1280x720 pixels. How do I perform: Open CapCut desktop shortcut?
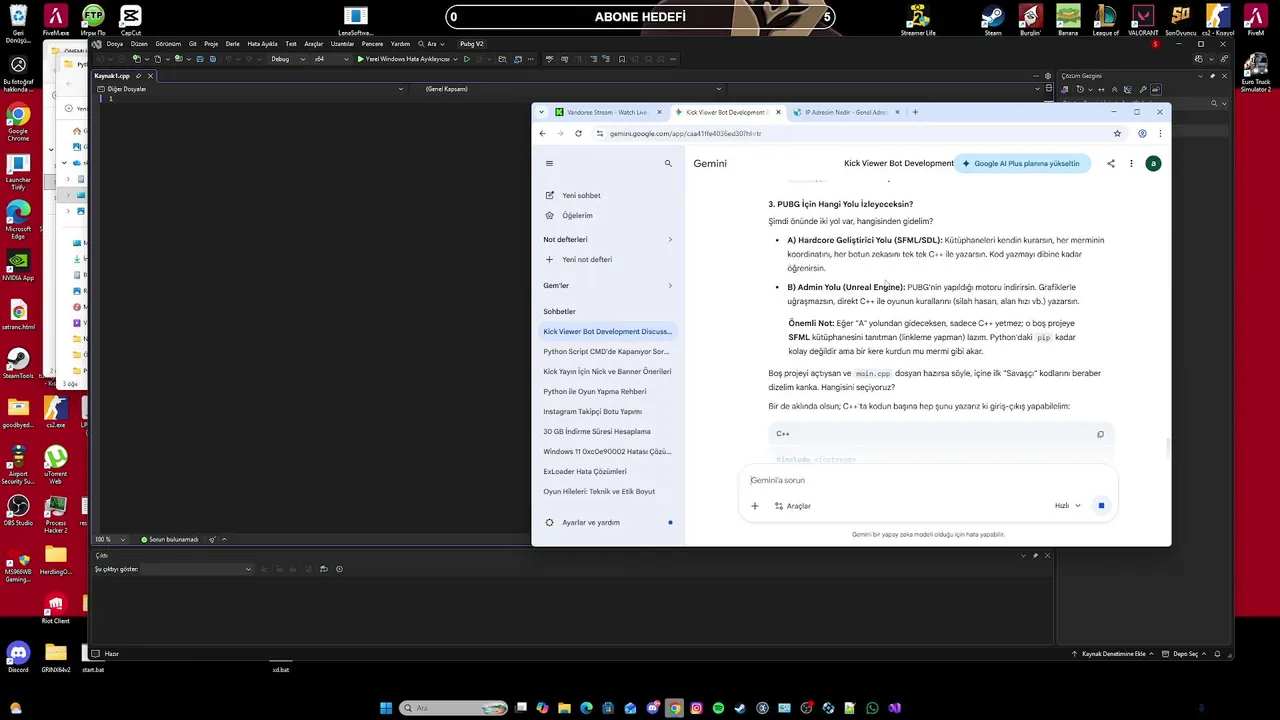pyautogui.click(x=130, y=20)
